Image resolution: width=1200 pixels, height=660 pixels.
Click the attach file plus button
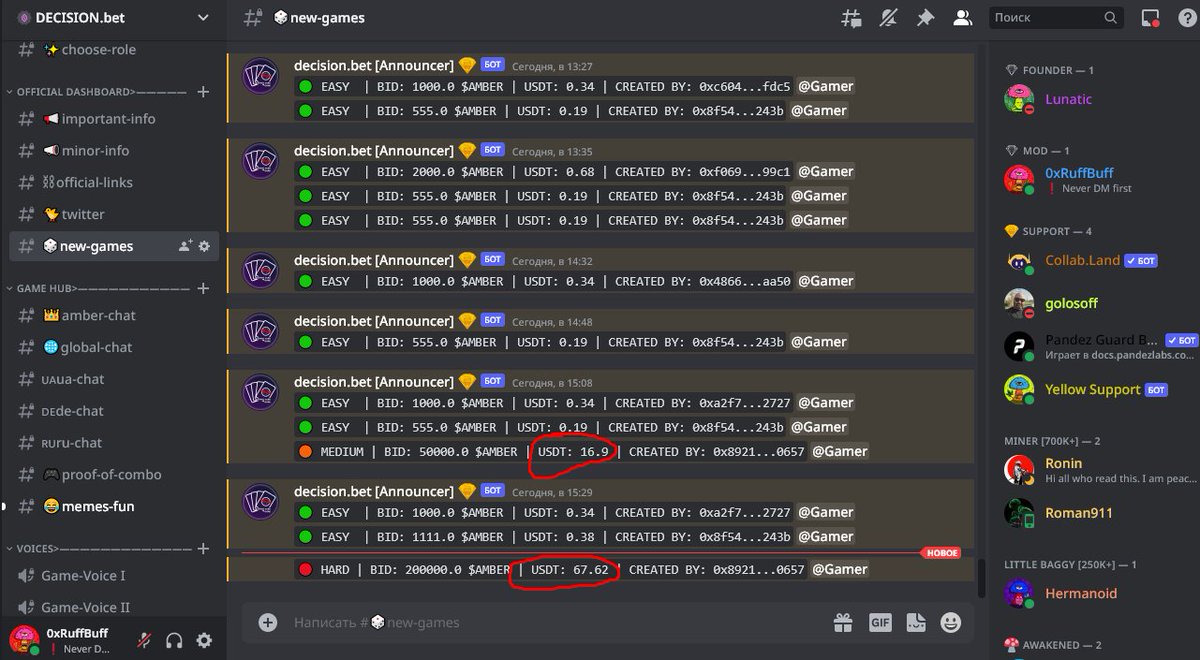[267, 622]
